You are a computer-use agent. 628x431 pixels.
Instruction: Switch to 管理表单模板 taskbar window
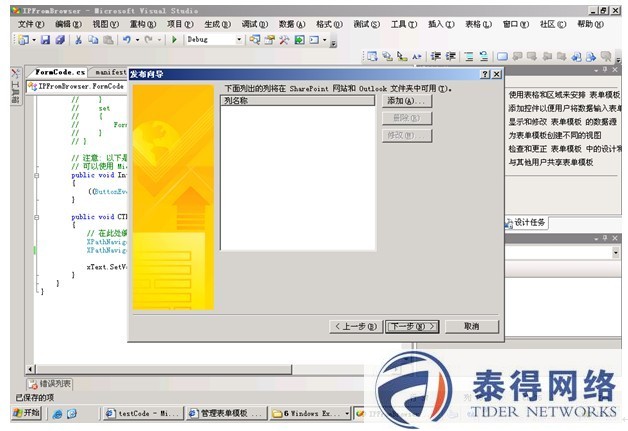pyautogui.click(x=227, y=413)
